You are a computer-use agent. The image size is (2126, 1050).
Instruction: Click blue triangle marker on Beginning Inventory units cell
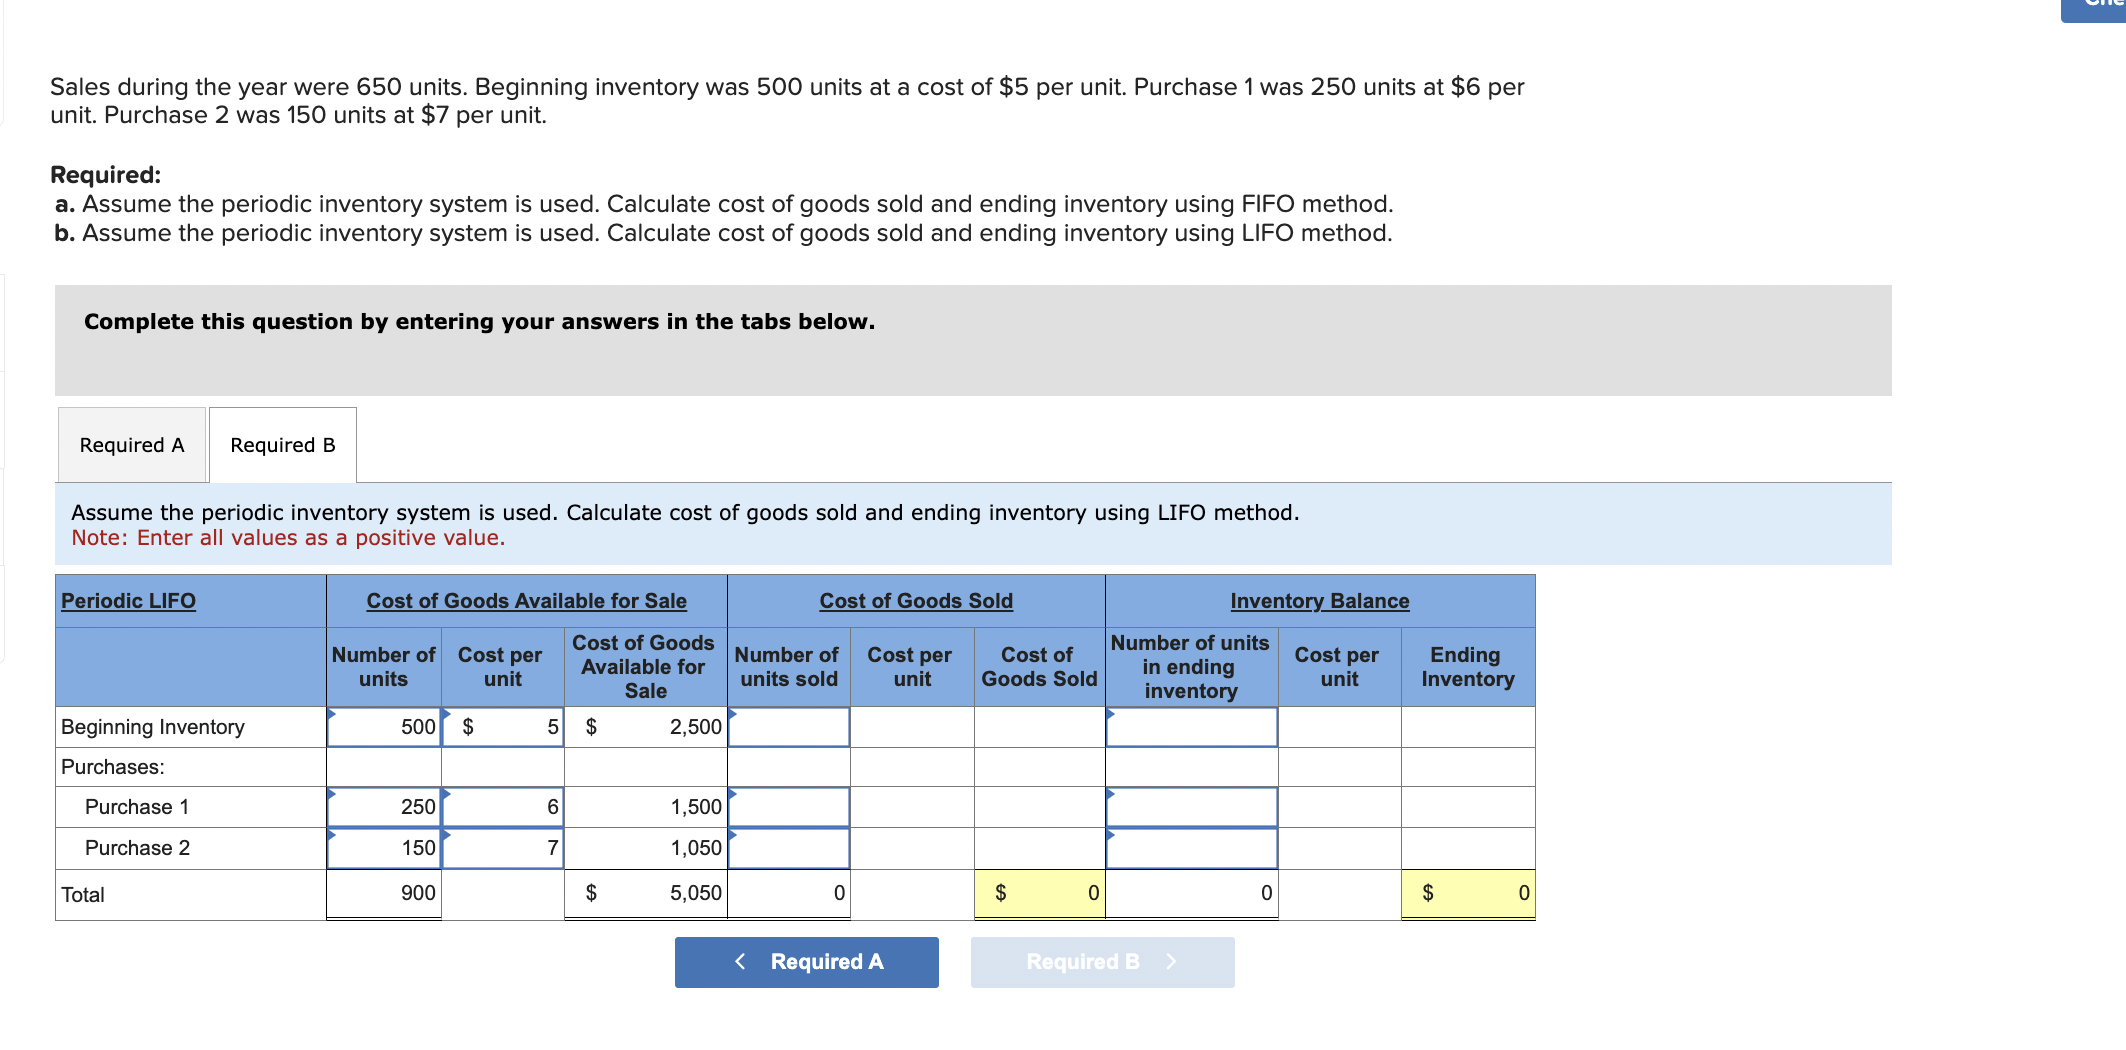(x=333, y=712)
